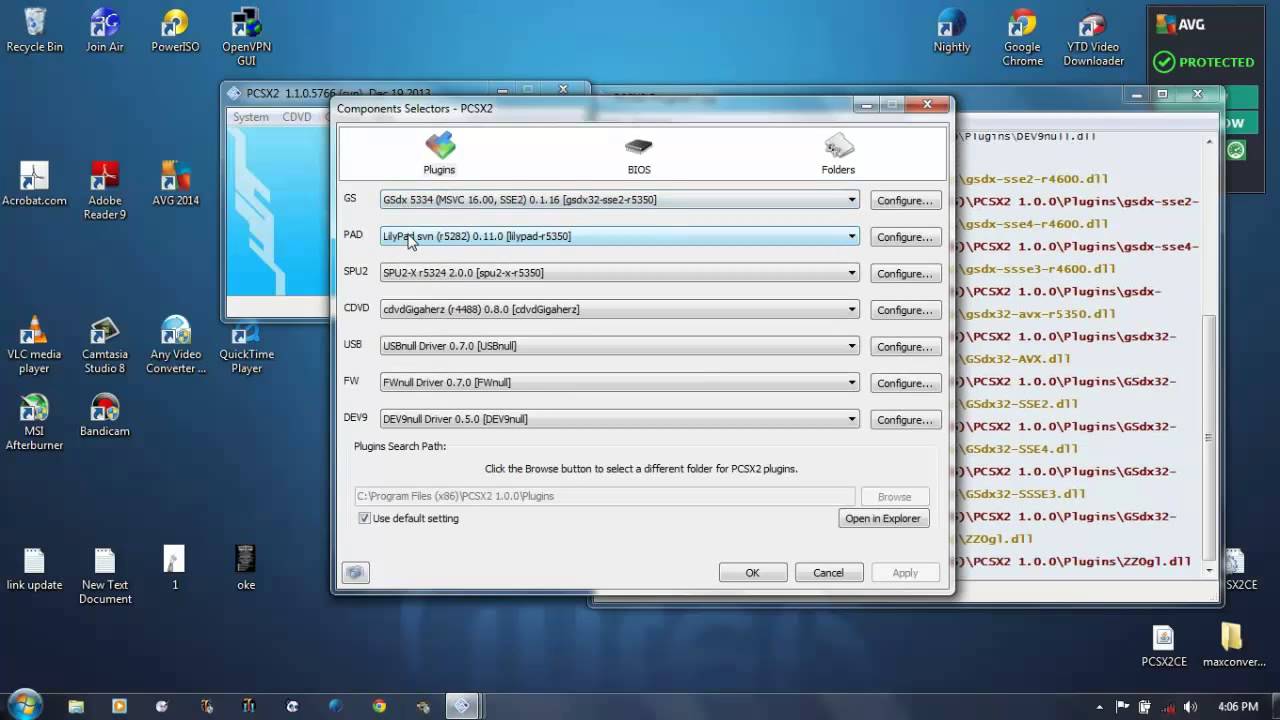This screenshot has height=720, width=1280.
Task: Click Configure for the USB plugin
Action: tap(905, 347)
